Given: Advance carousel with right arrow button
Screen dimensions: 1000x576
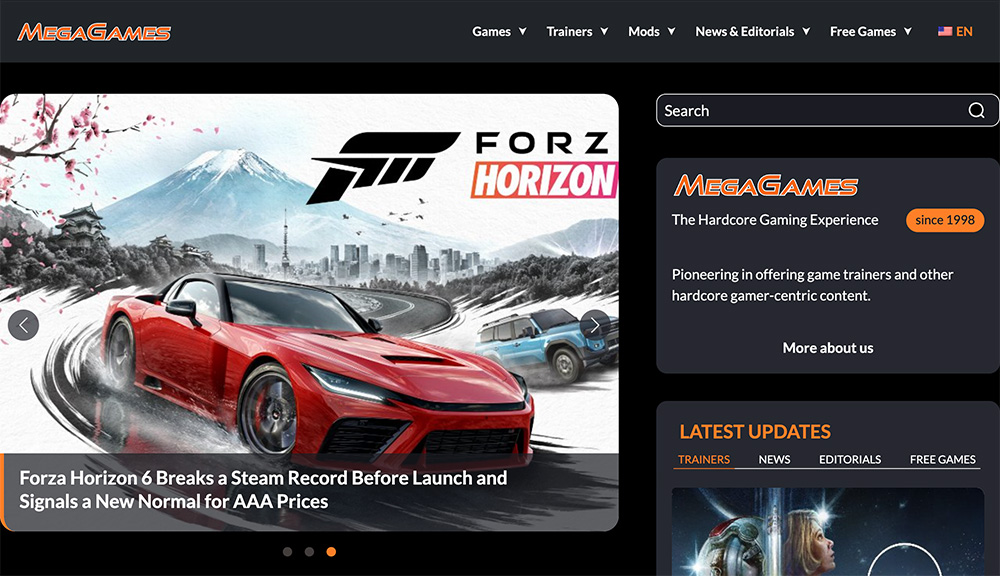Looking at the screenshot, I should click(x=595, y=325).
